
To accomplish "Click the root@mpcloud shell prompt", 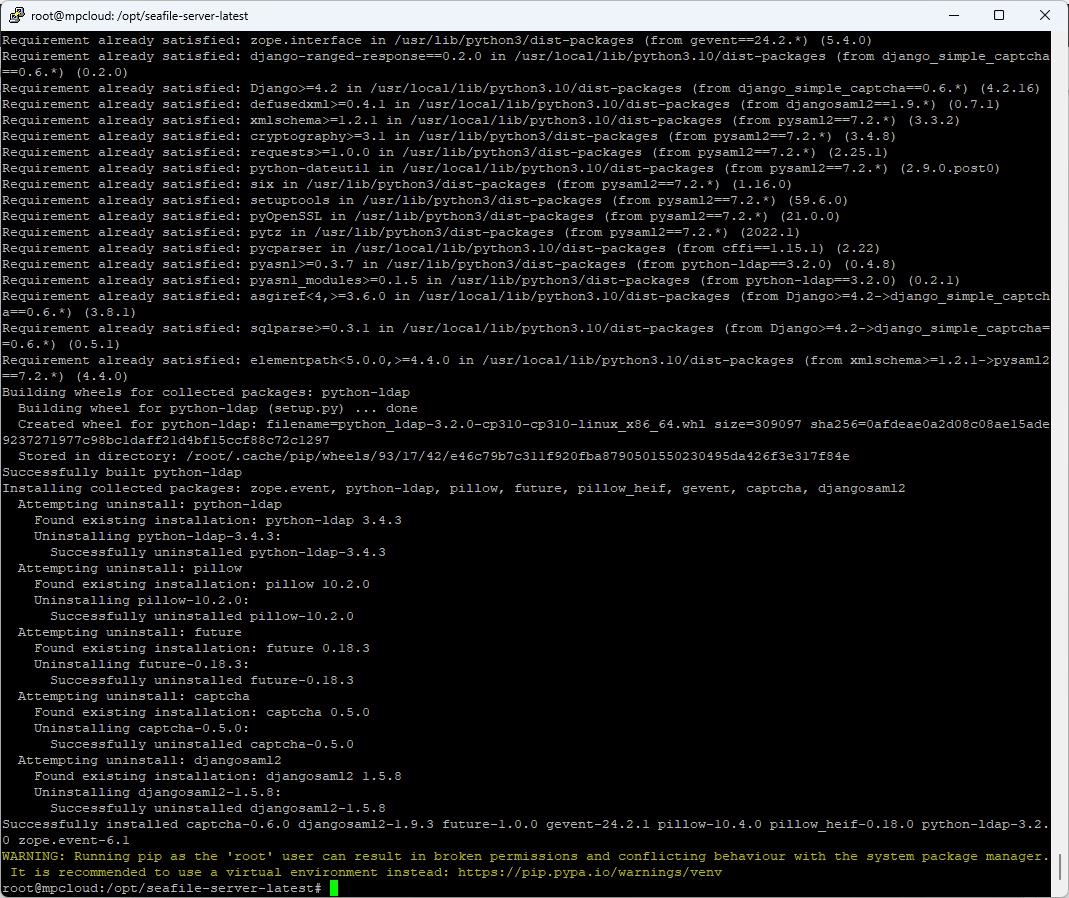I will click(x=160, y=888).
